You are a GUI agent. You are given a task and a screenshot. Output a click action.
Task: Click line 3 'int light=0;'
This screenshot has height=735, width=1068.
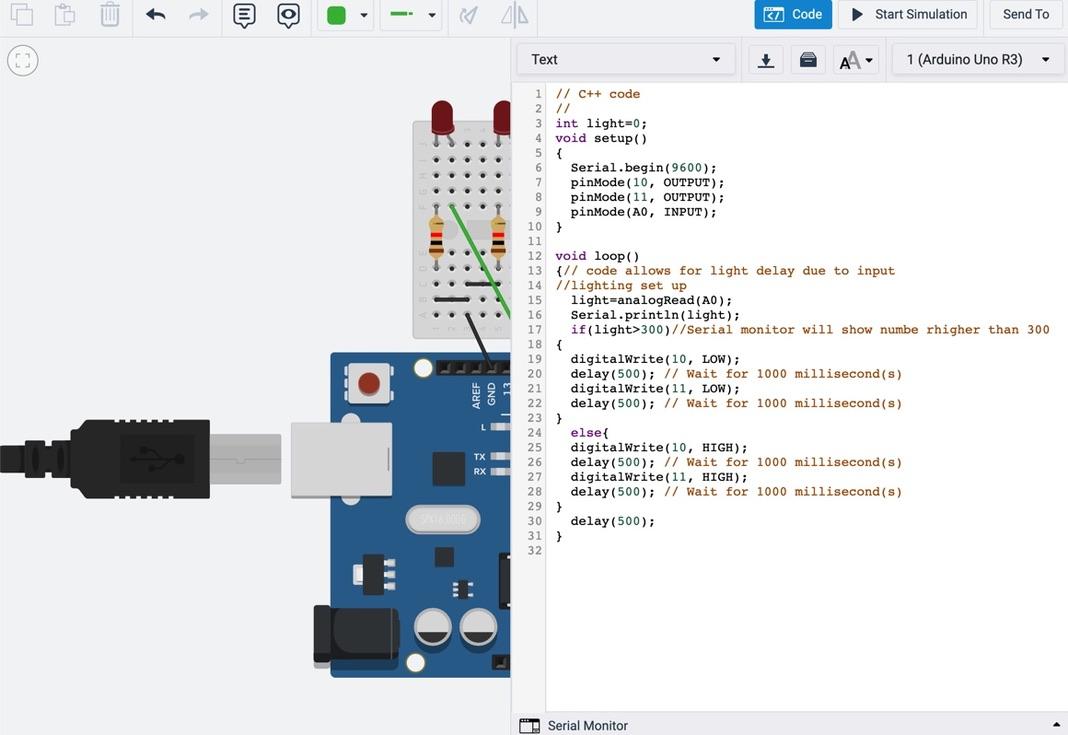(601, 123)
